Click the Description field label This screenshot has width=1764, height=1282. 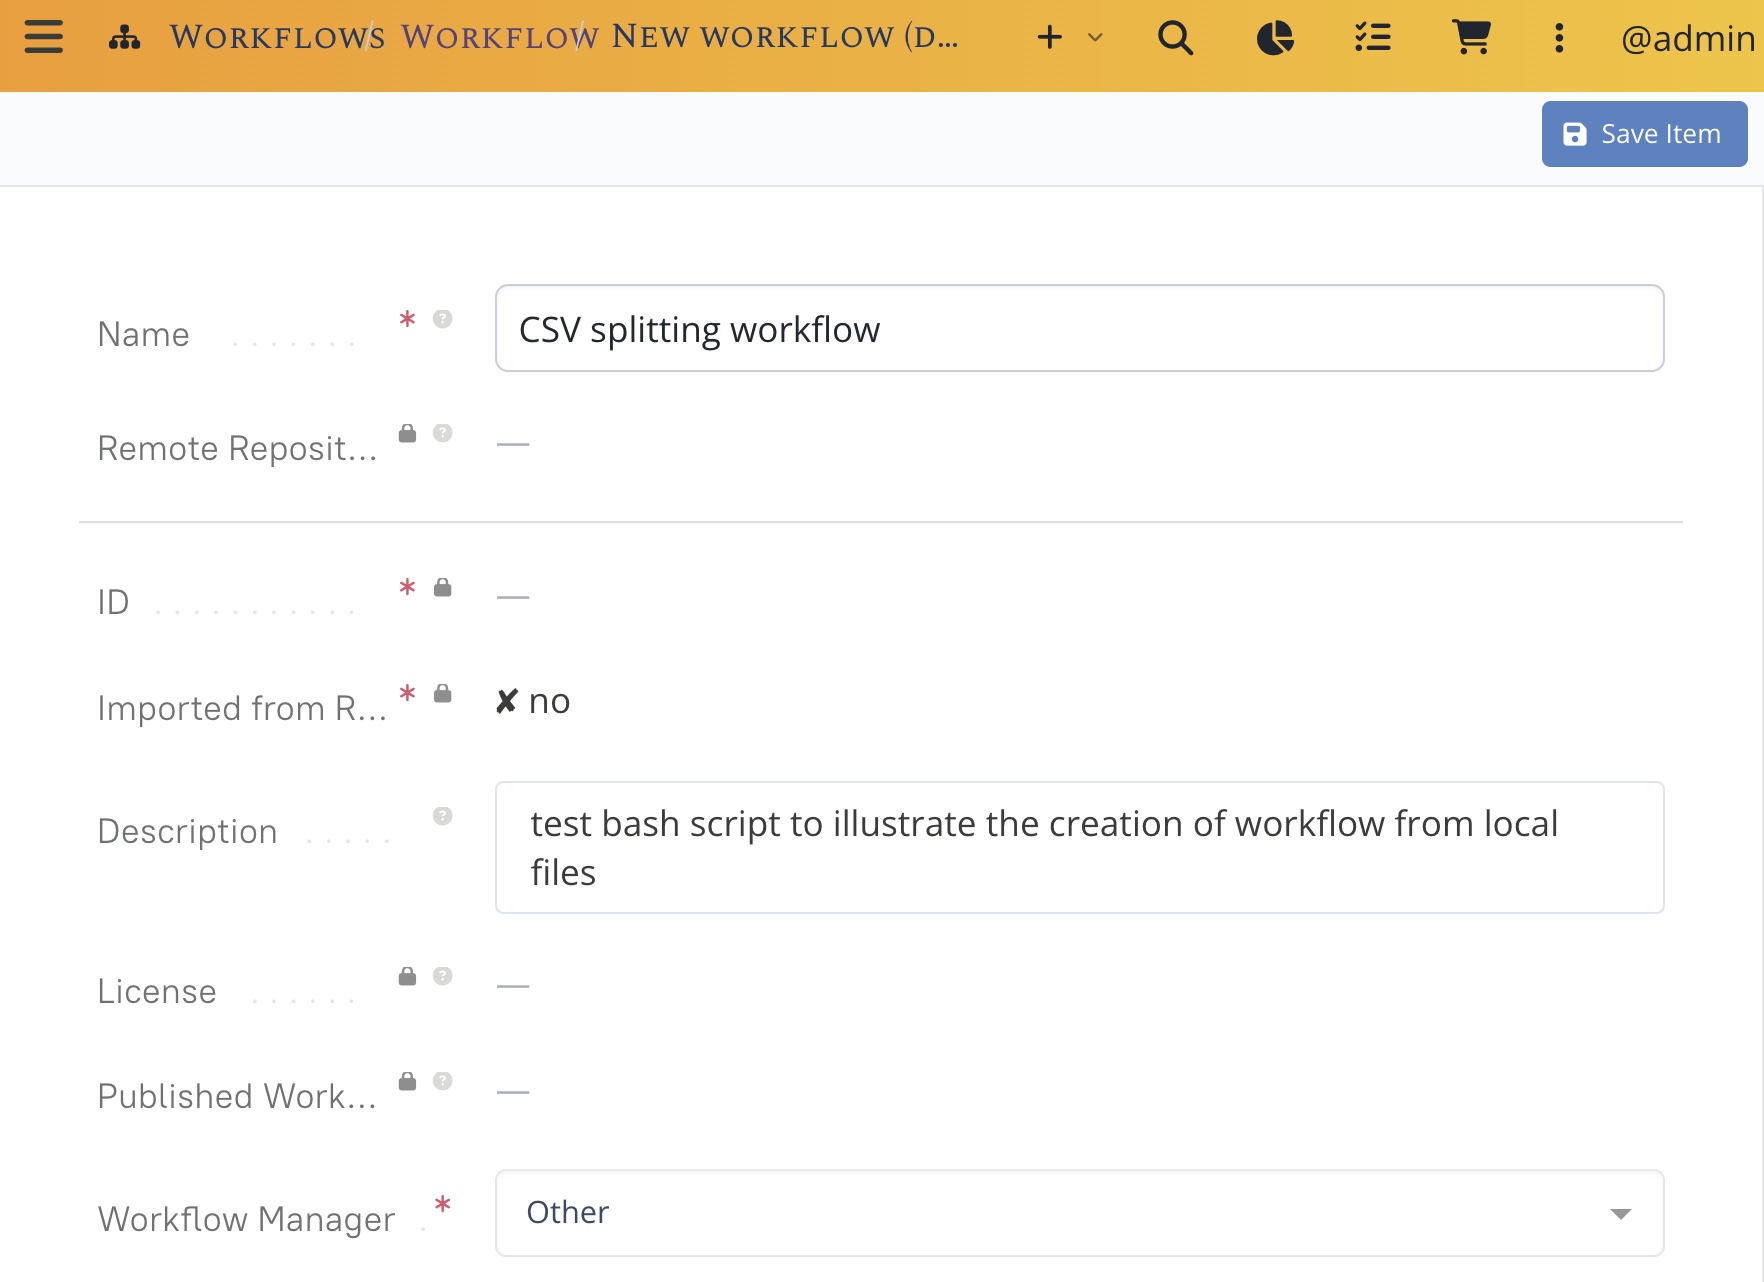pyautogui.click(x=187, y=831)
